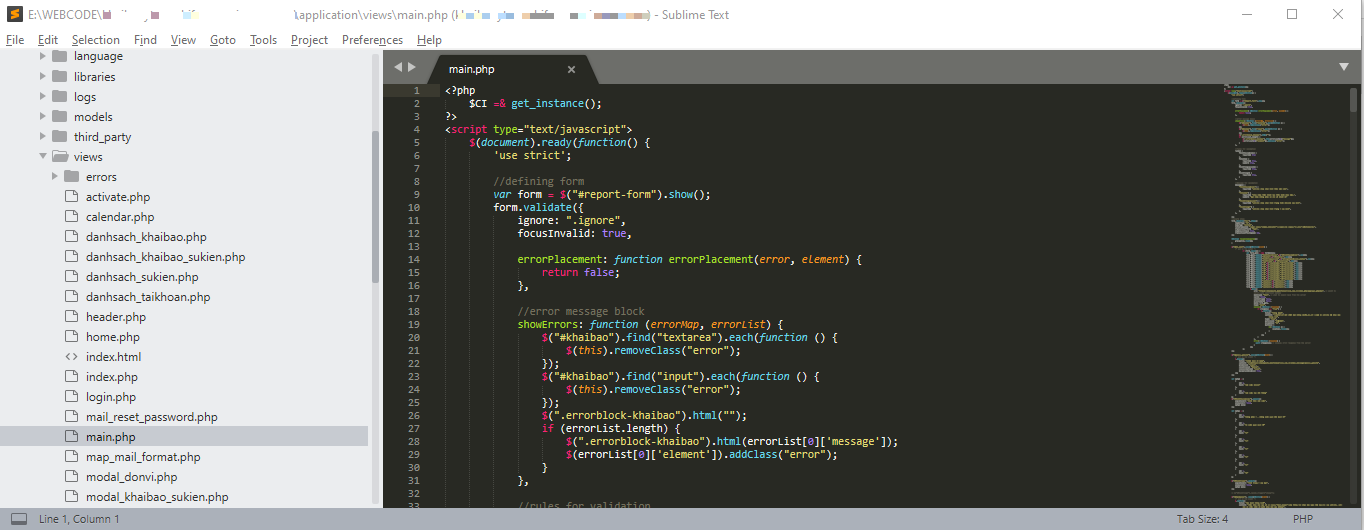Click the logs folder icon

[58, 96]
